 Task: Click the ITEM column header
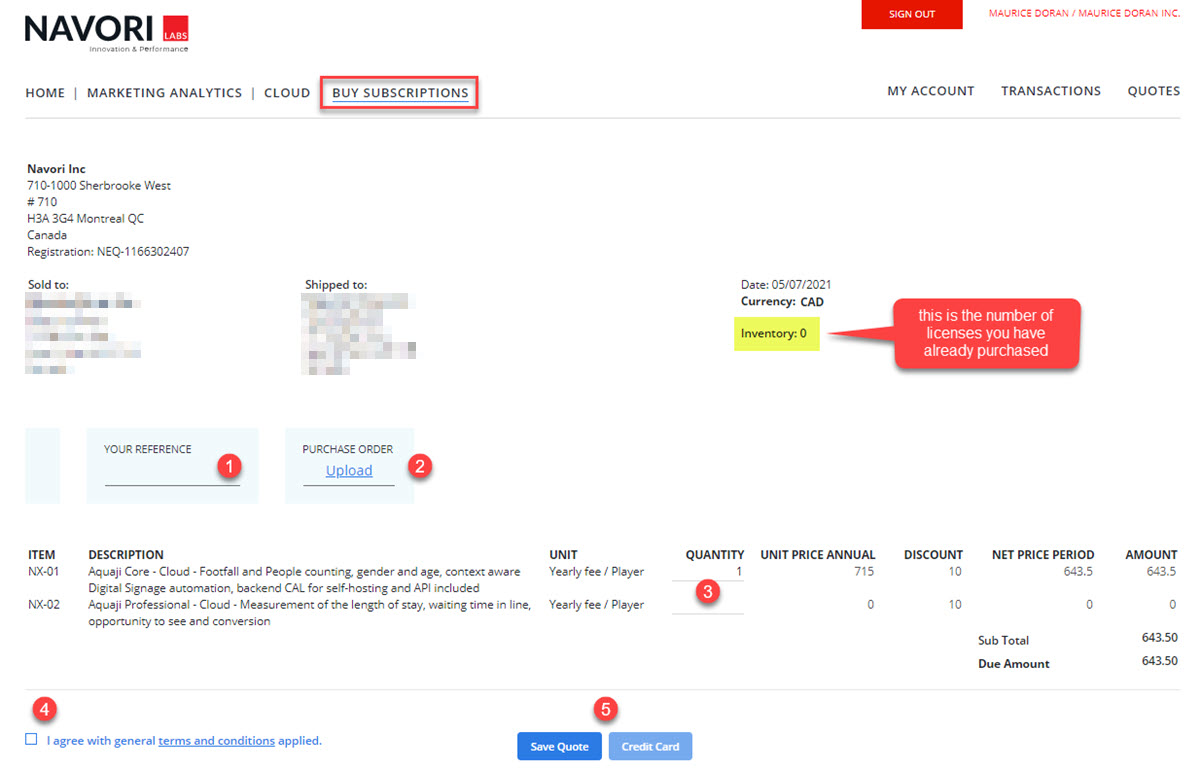point(42,555)
